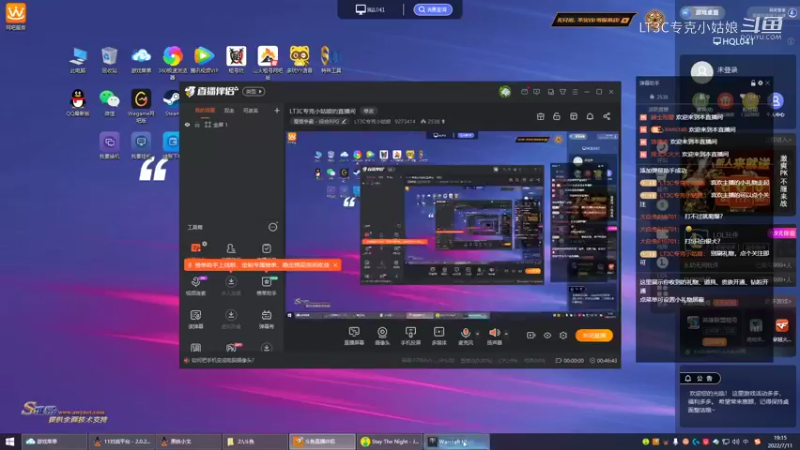Open the Windows Start button
The image size is (800, 450).
(10, 441)
